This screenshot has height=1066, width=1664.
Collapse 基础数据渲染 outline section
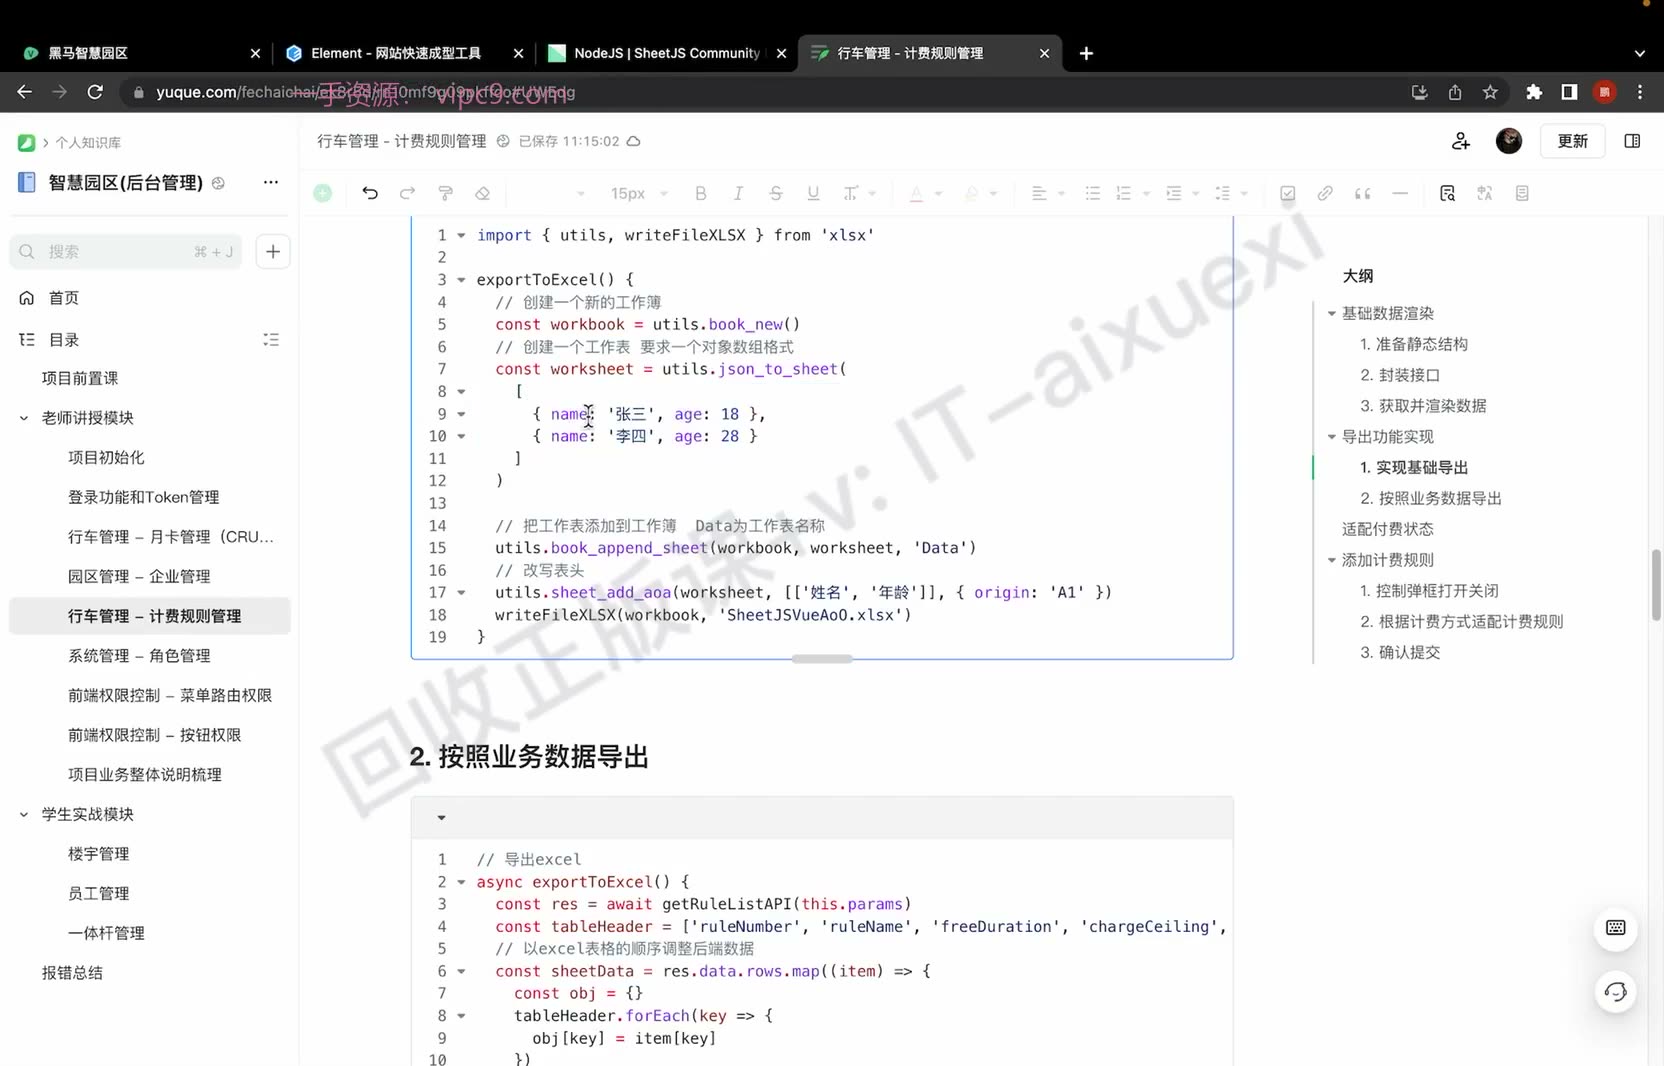[1332, 313]
